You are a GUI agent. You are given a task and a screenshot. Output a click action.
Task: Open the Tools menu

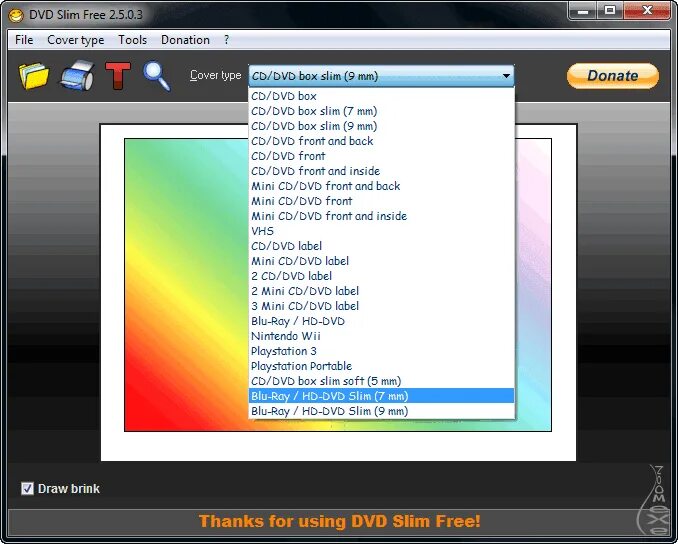coord(133,40)
